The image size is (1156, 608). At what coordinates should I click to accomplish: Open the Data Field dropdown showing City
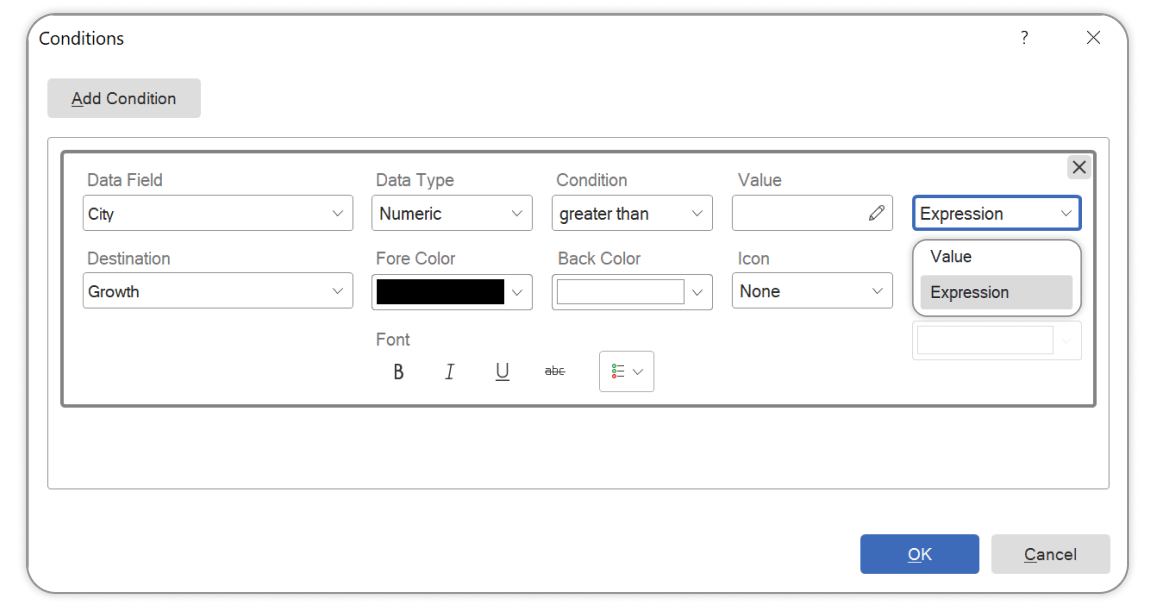coord(217,214)
